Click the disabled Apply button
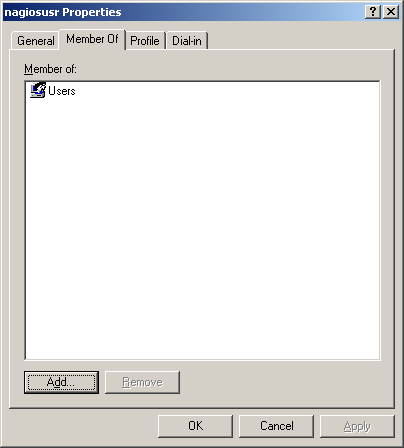This screenshot has height=448, width=404. (x=357, y=426)
